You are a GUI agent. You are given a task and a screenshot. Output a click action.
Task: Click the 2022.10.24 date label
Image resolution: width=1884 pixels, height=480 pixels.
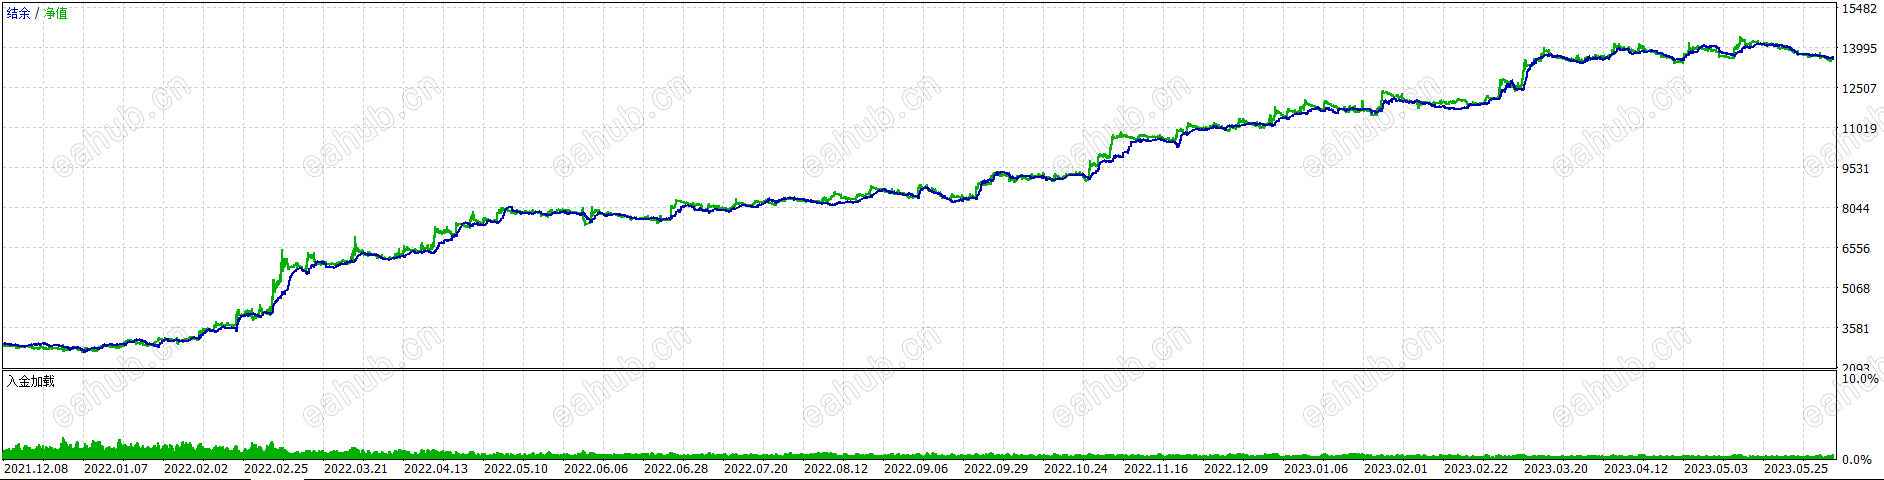1076,469
